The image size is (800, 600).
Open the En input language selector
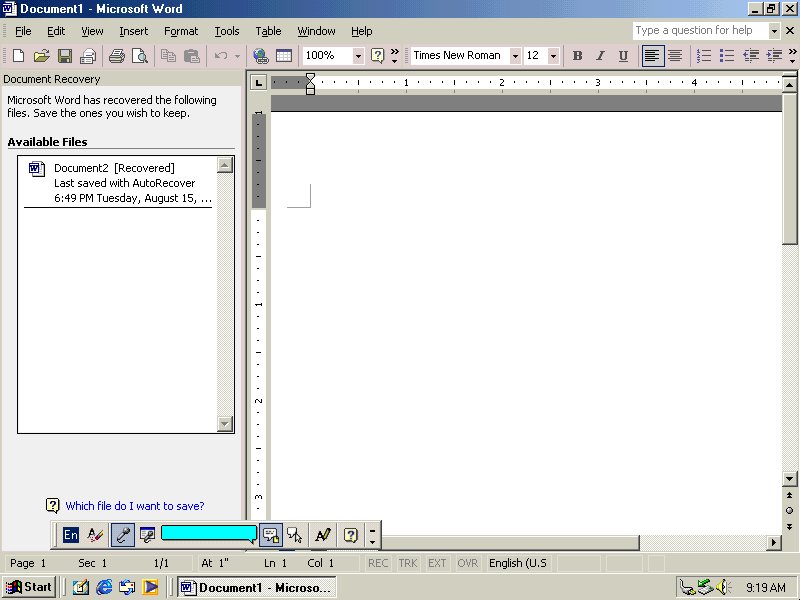click(x=71, y=535)
